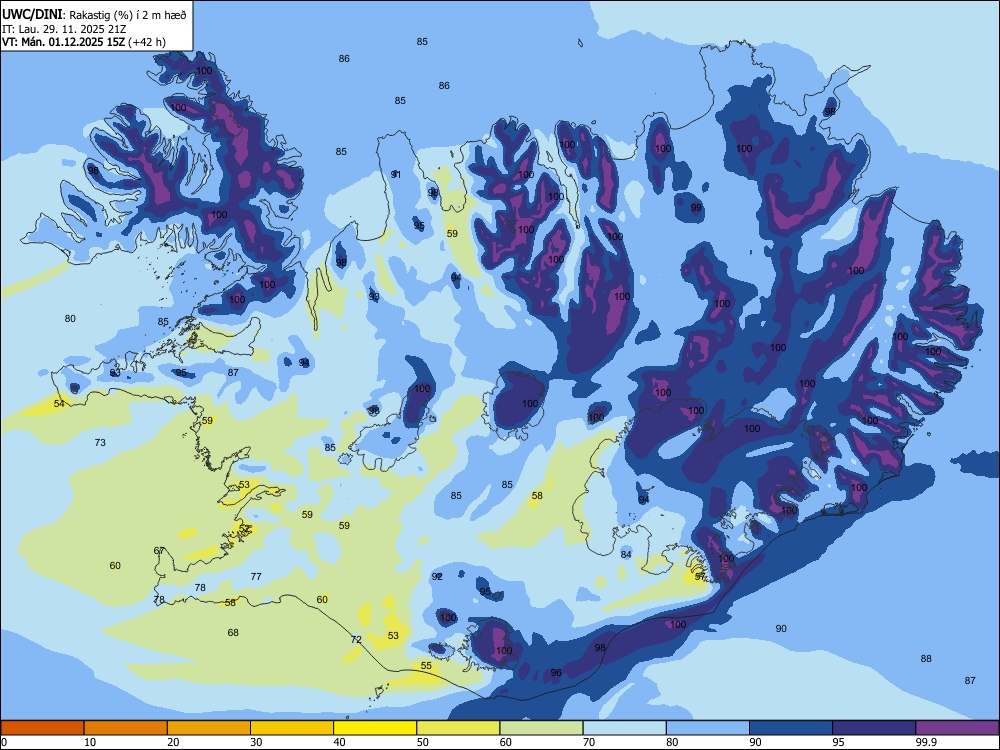The image size is (1000, 750).
Task: Click the legend tick label '95'
Action: 838,742
